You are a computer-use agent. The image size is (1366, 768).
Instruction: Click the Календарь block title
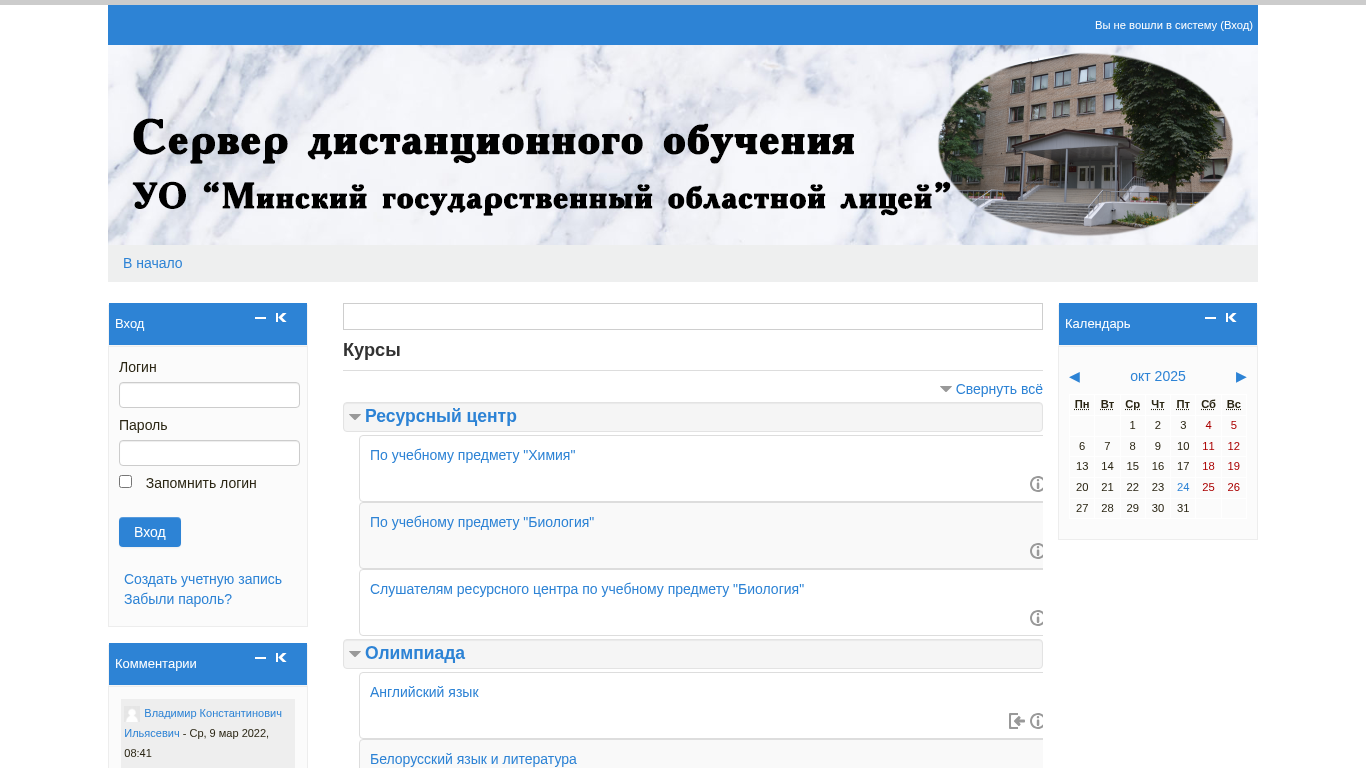tap(1098, 324)
